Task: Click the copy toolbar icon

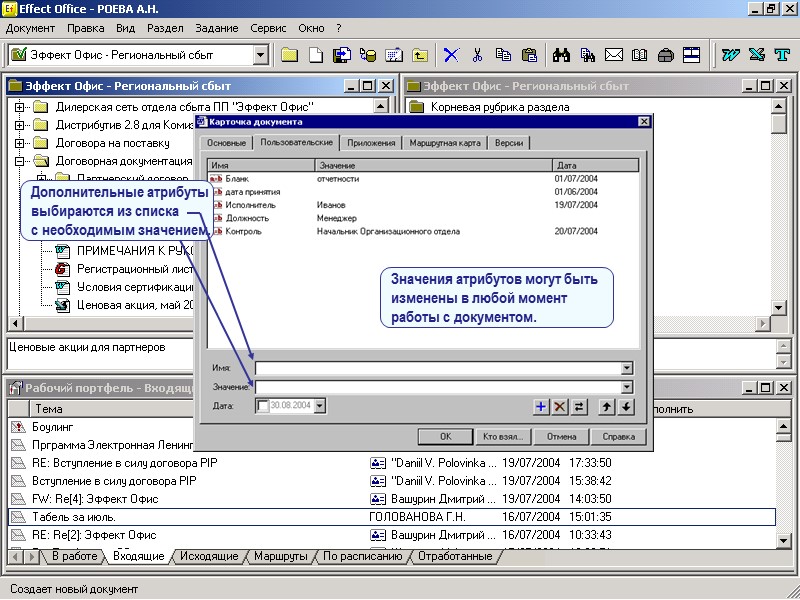Action: 503,55
